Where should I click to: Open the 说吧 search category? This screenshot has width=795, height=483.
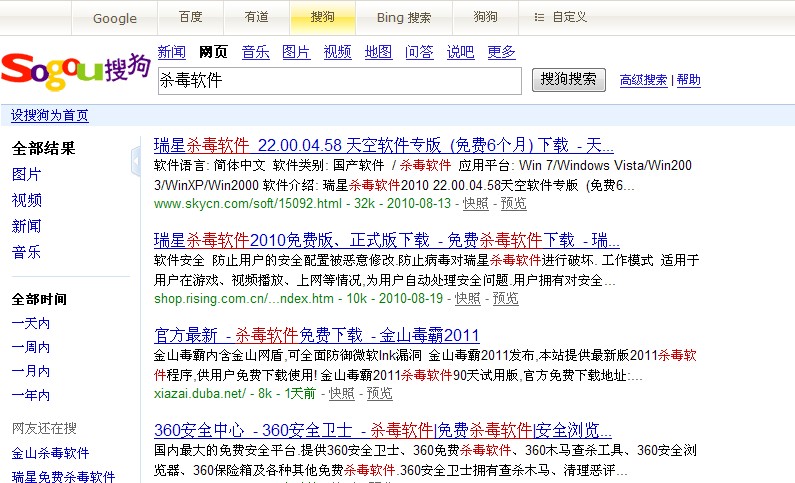click(x=460, y=52)
